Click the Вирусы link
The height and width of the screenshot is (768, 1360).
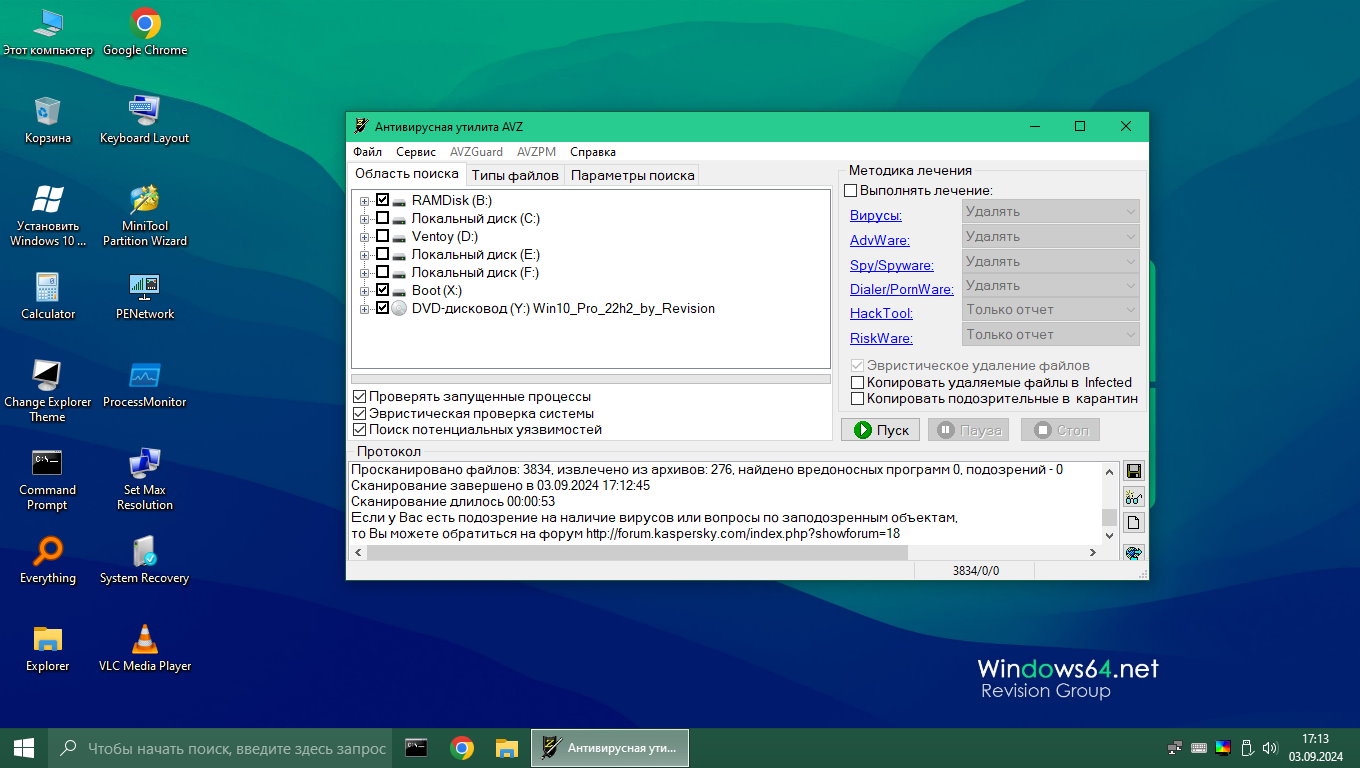(x=875, y=215)
